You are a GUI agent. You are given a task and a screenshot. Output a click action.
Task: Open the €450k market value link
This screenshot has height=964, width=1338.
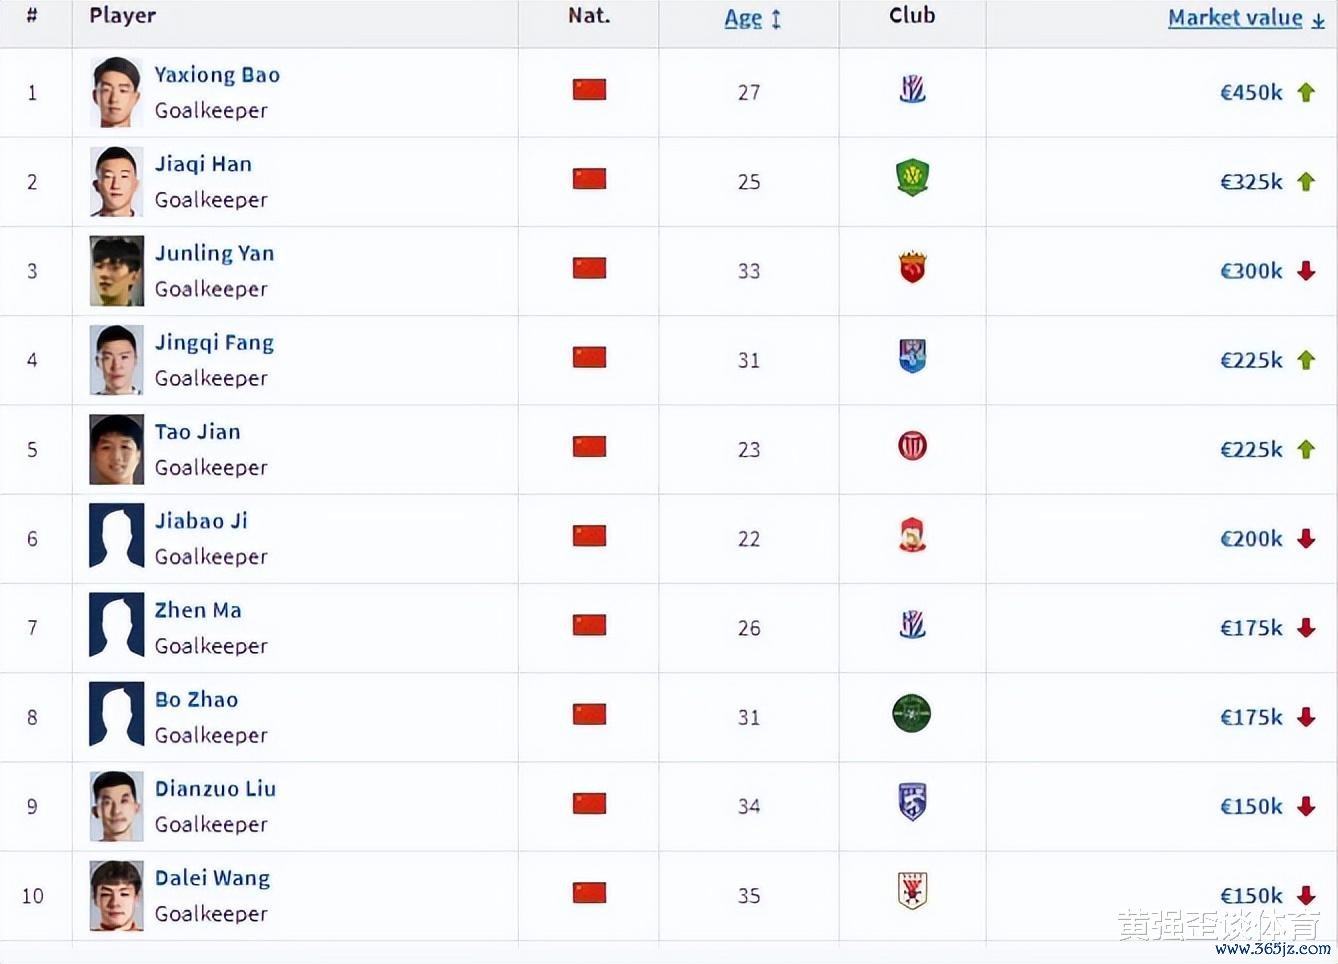[x=1251, y=92]
